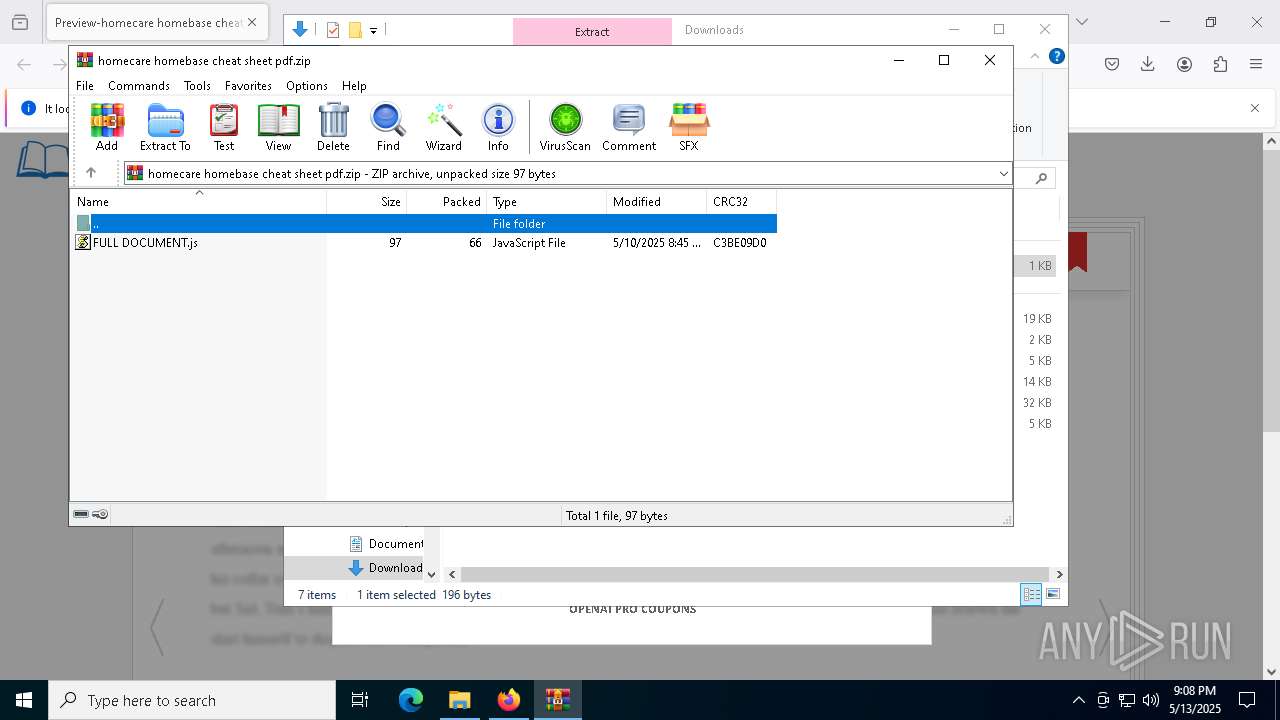The height and width of the screenshot is (720, 1280).
Task: Switch Explorer to large icons view
Action: click(x=1052, y=594)
